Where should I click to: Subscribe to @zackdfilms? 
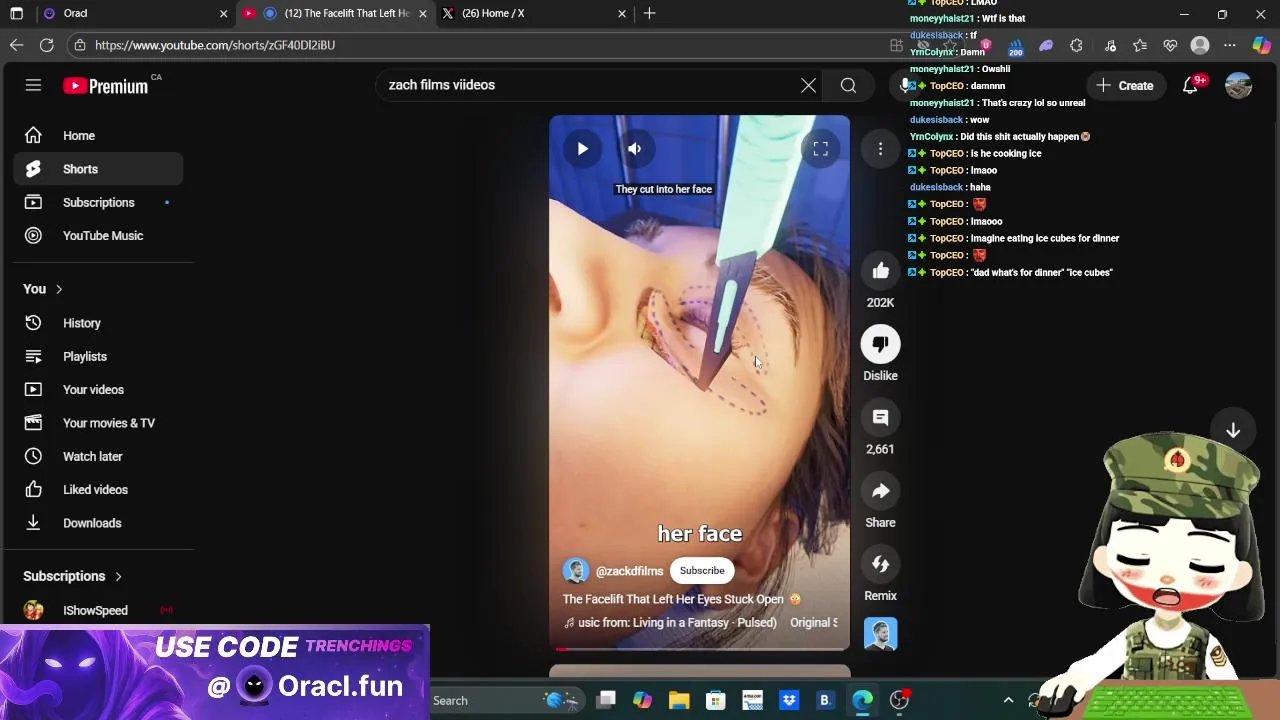pyautogui.click(x=702, y=571)
